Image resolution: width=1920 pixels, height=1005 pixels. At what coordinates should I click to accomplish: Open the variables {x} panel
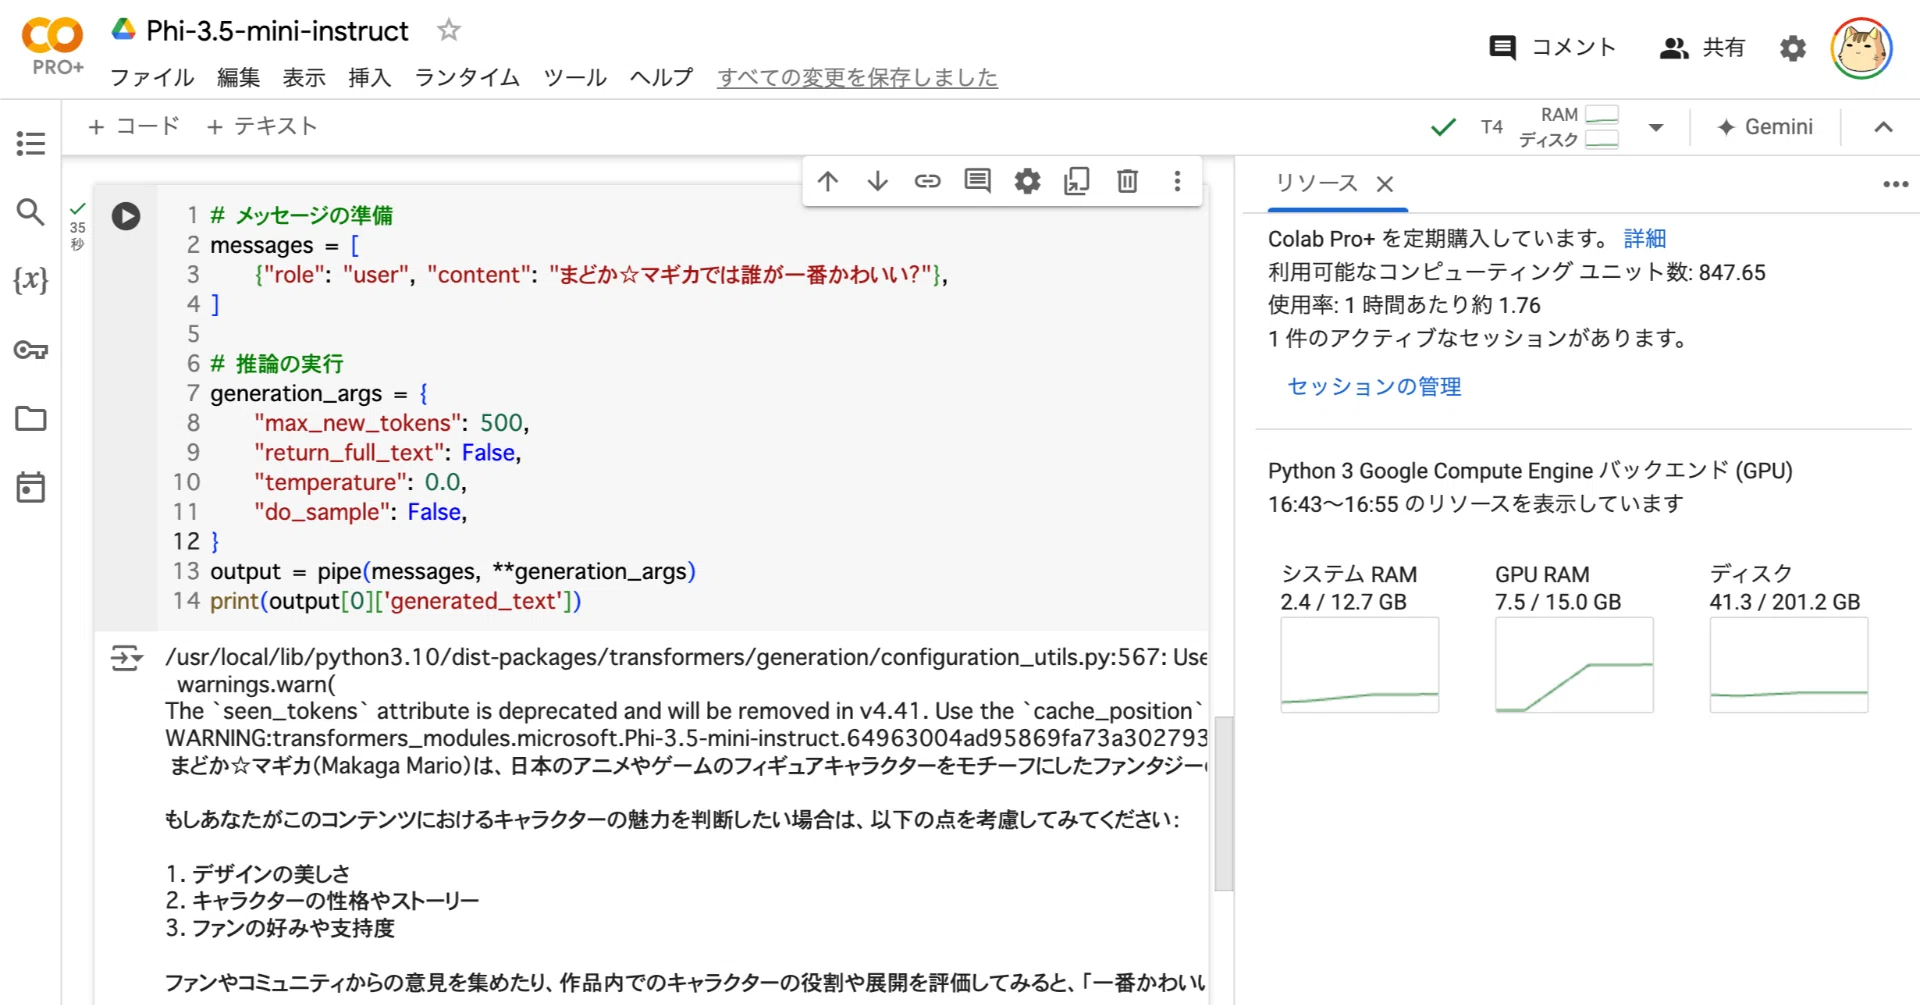tap(31, 280)
